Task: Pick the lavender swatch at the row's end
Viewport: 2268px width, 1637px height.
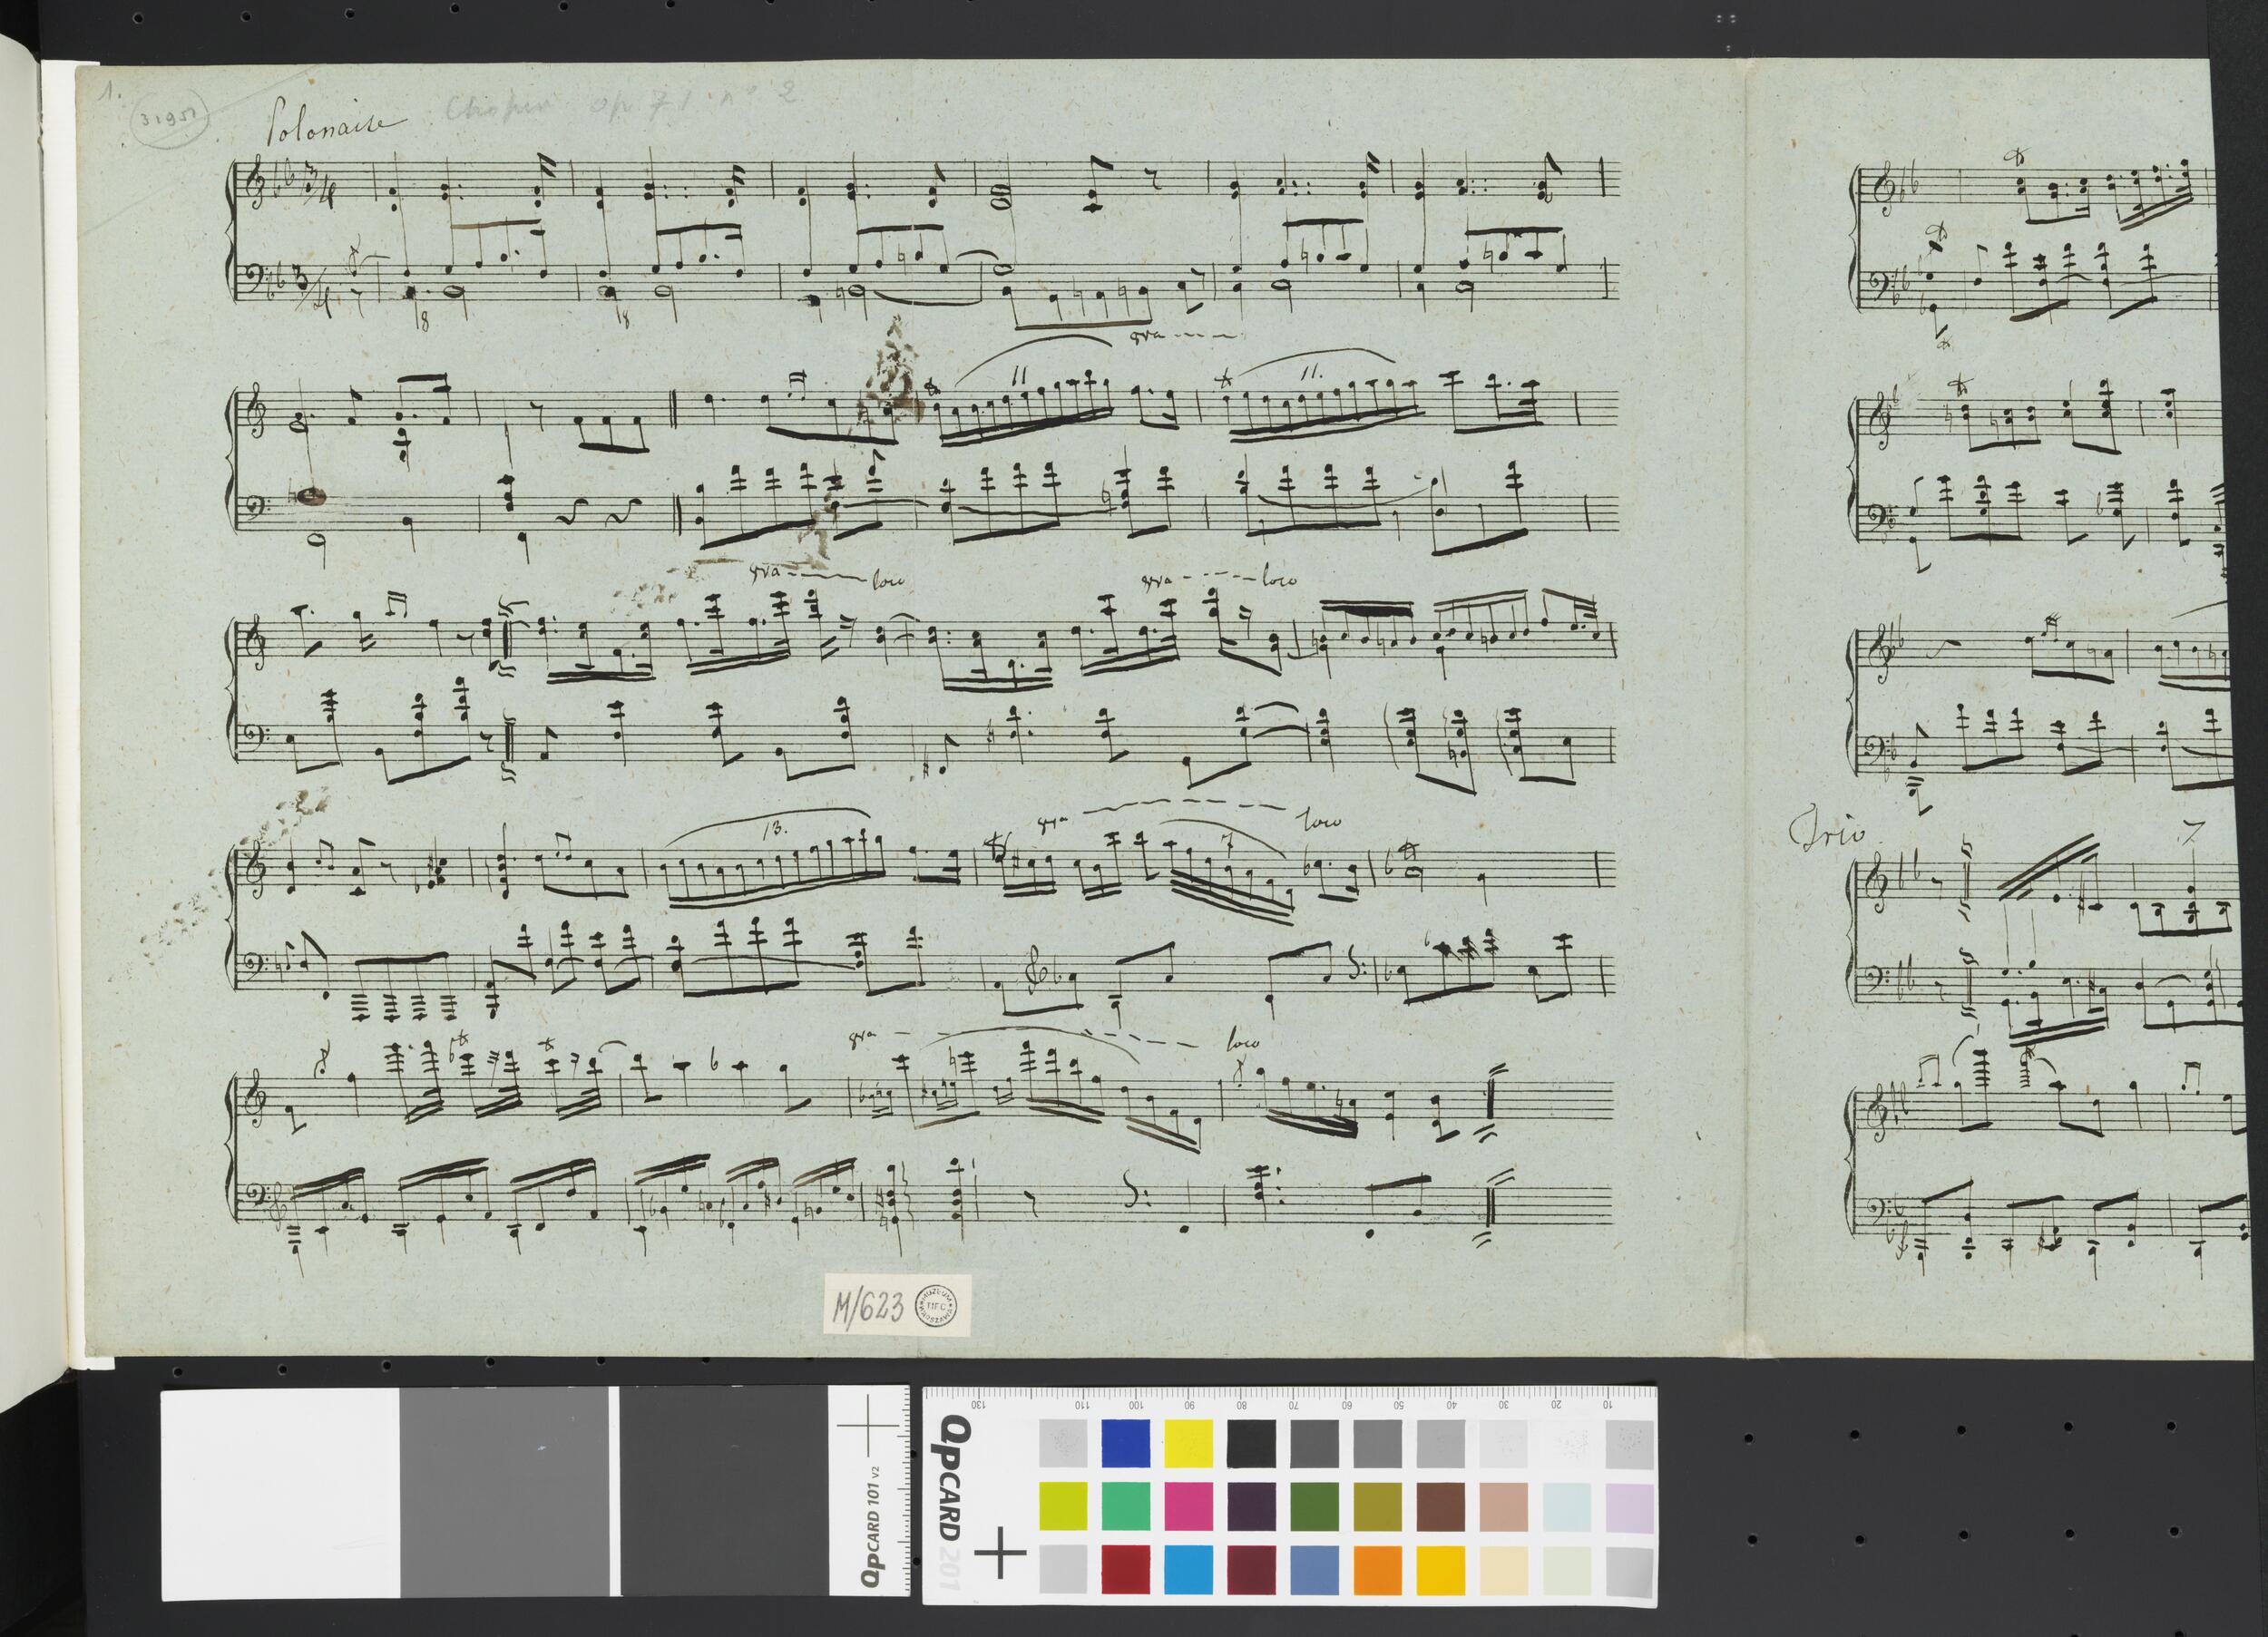Action: pyautogui.click(x=1629, y=1506)
